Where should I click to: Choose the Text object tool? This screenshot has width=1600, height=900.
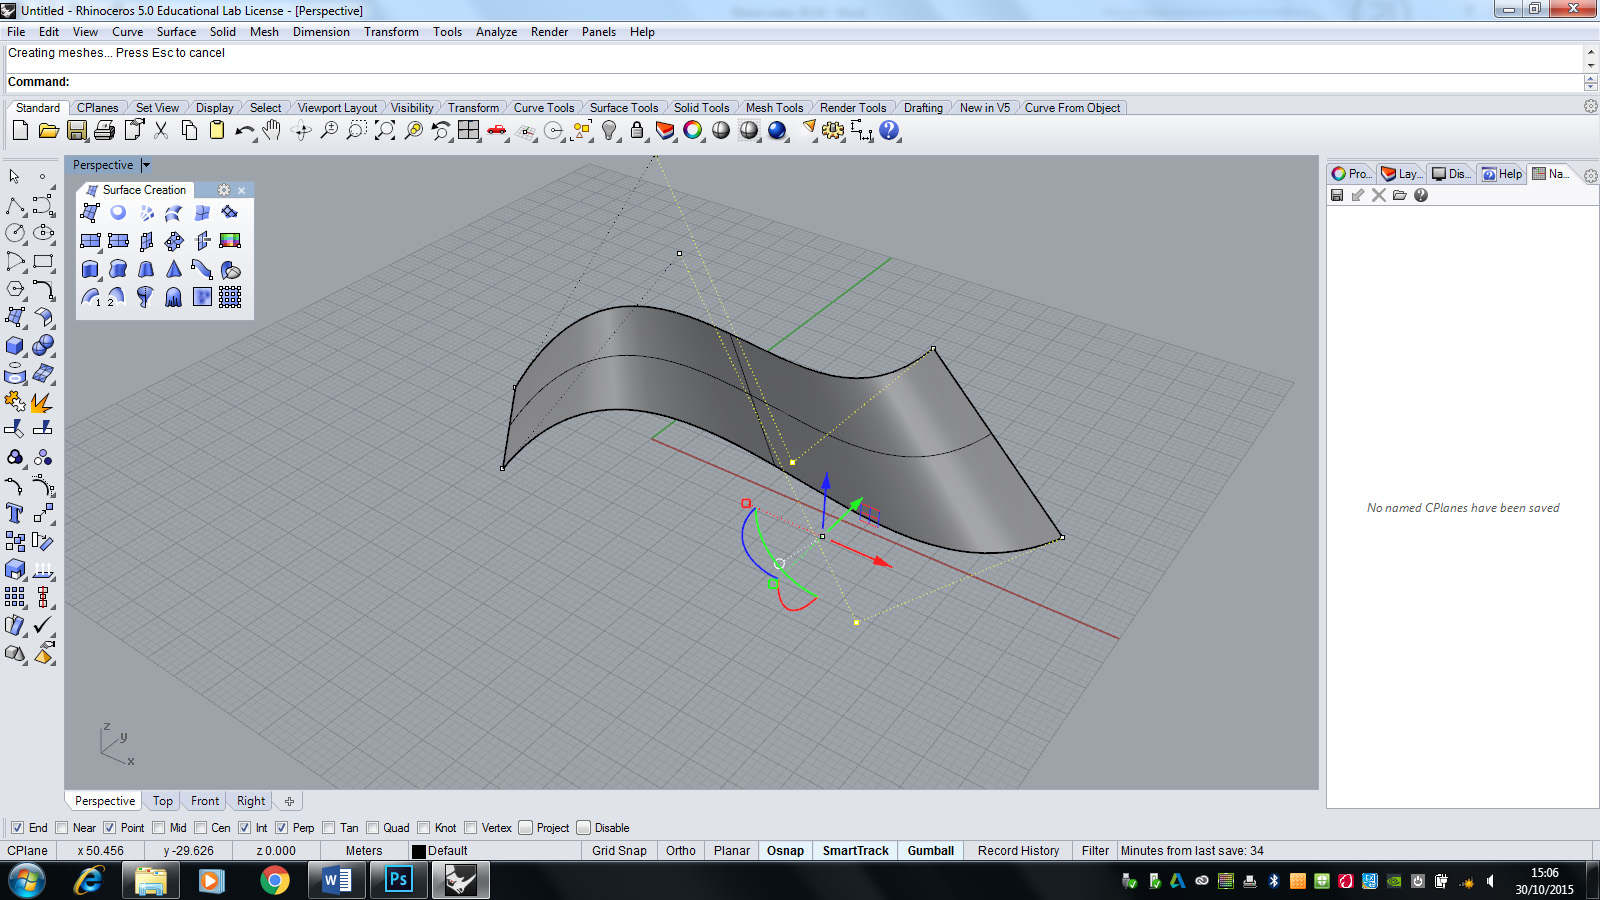coord(15,513)
